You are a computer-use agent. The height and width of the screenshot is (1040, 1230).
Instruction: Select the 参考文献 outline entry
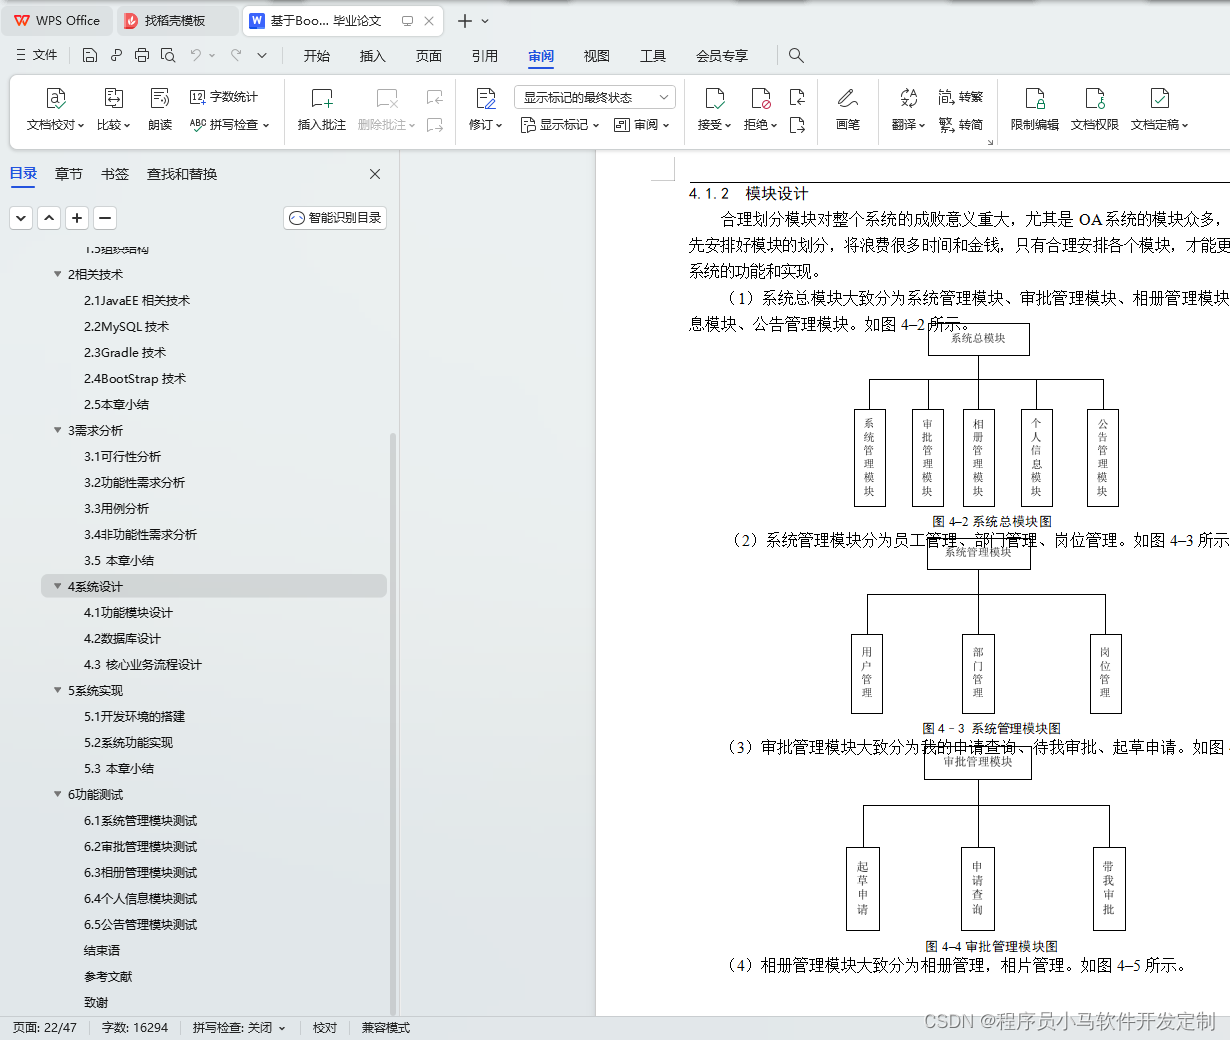pyautogui.click(x=109, y=976)
